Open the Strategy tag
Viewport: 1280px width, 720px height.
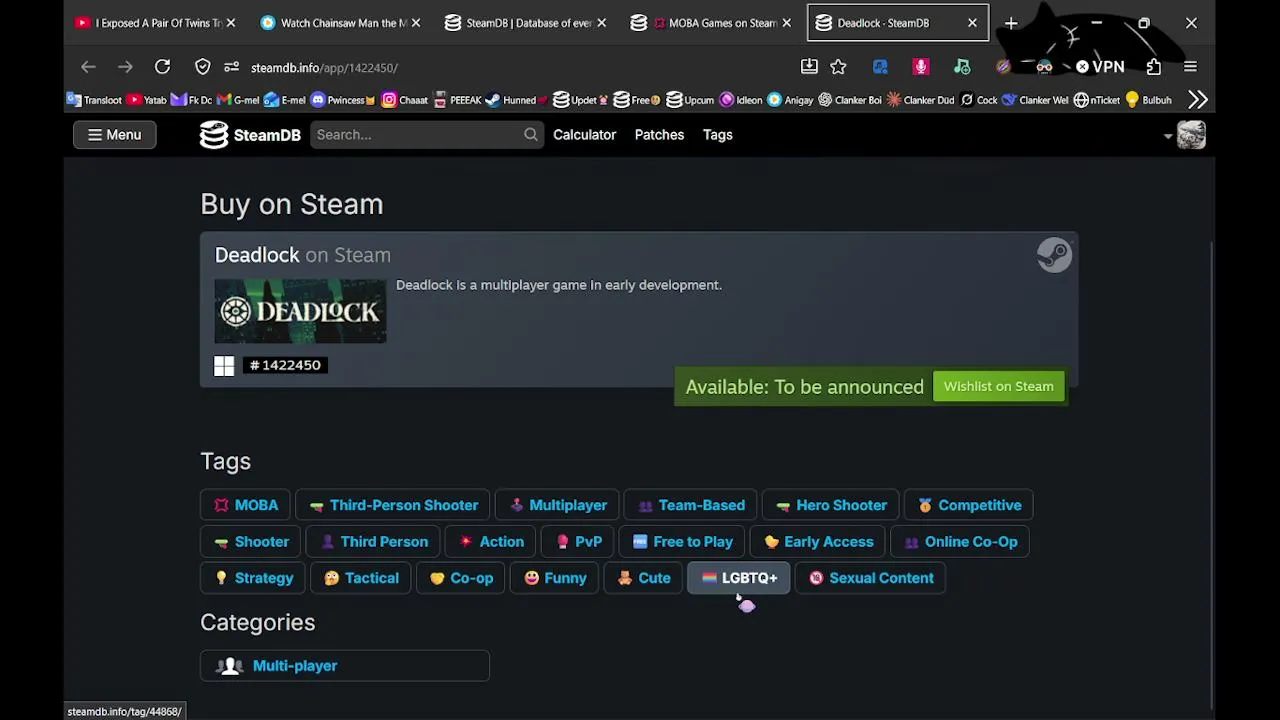tap(253, 578)
